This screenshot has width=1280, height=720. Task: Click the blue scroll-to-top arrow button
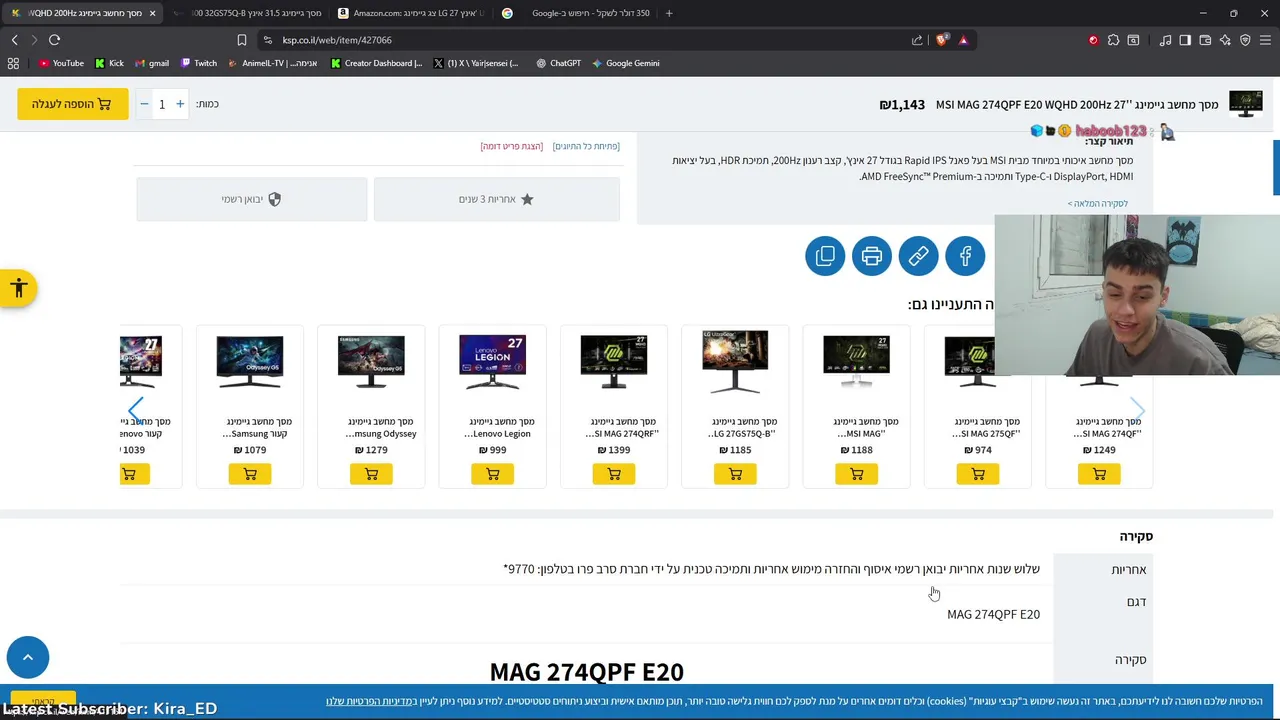pyautogui.click(x=28, y=657)
